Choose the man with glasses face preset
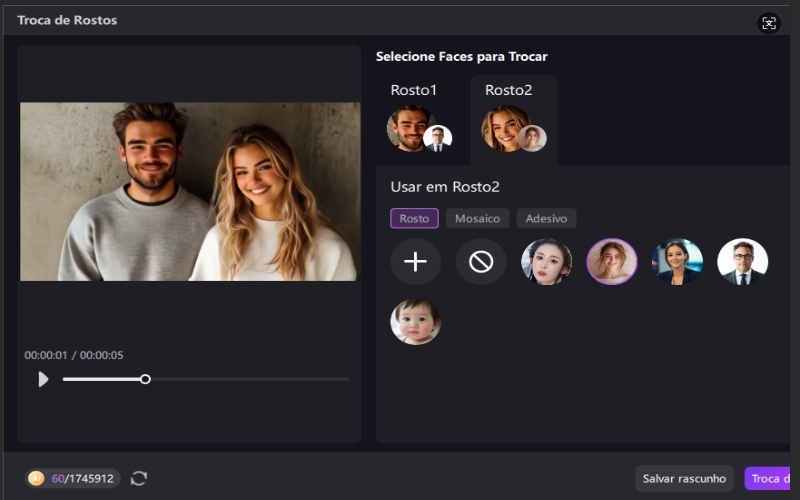800x500 pixels. 742,262
